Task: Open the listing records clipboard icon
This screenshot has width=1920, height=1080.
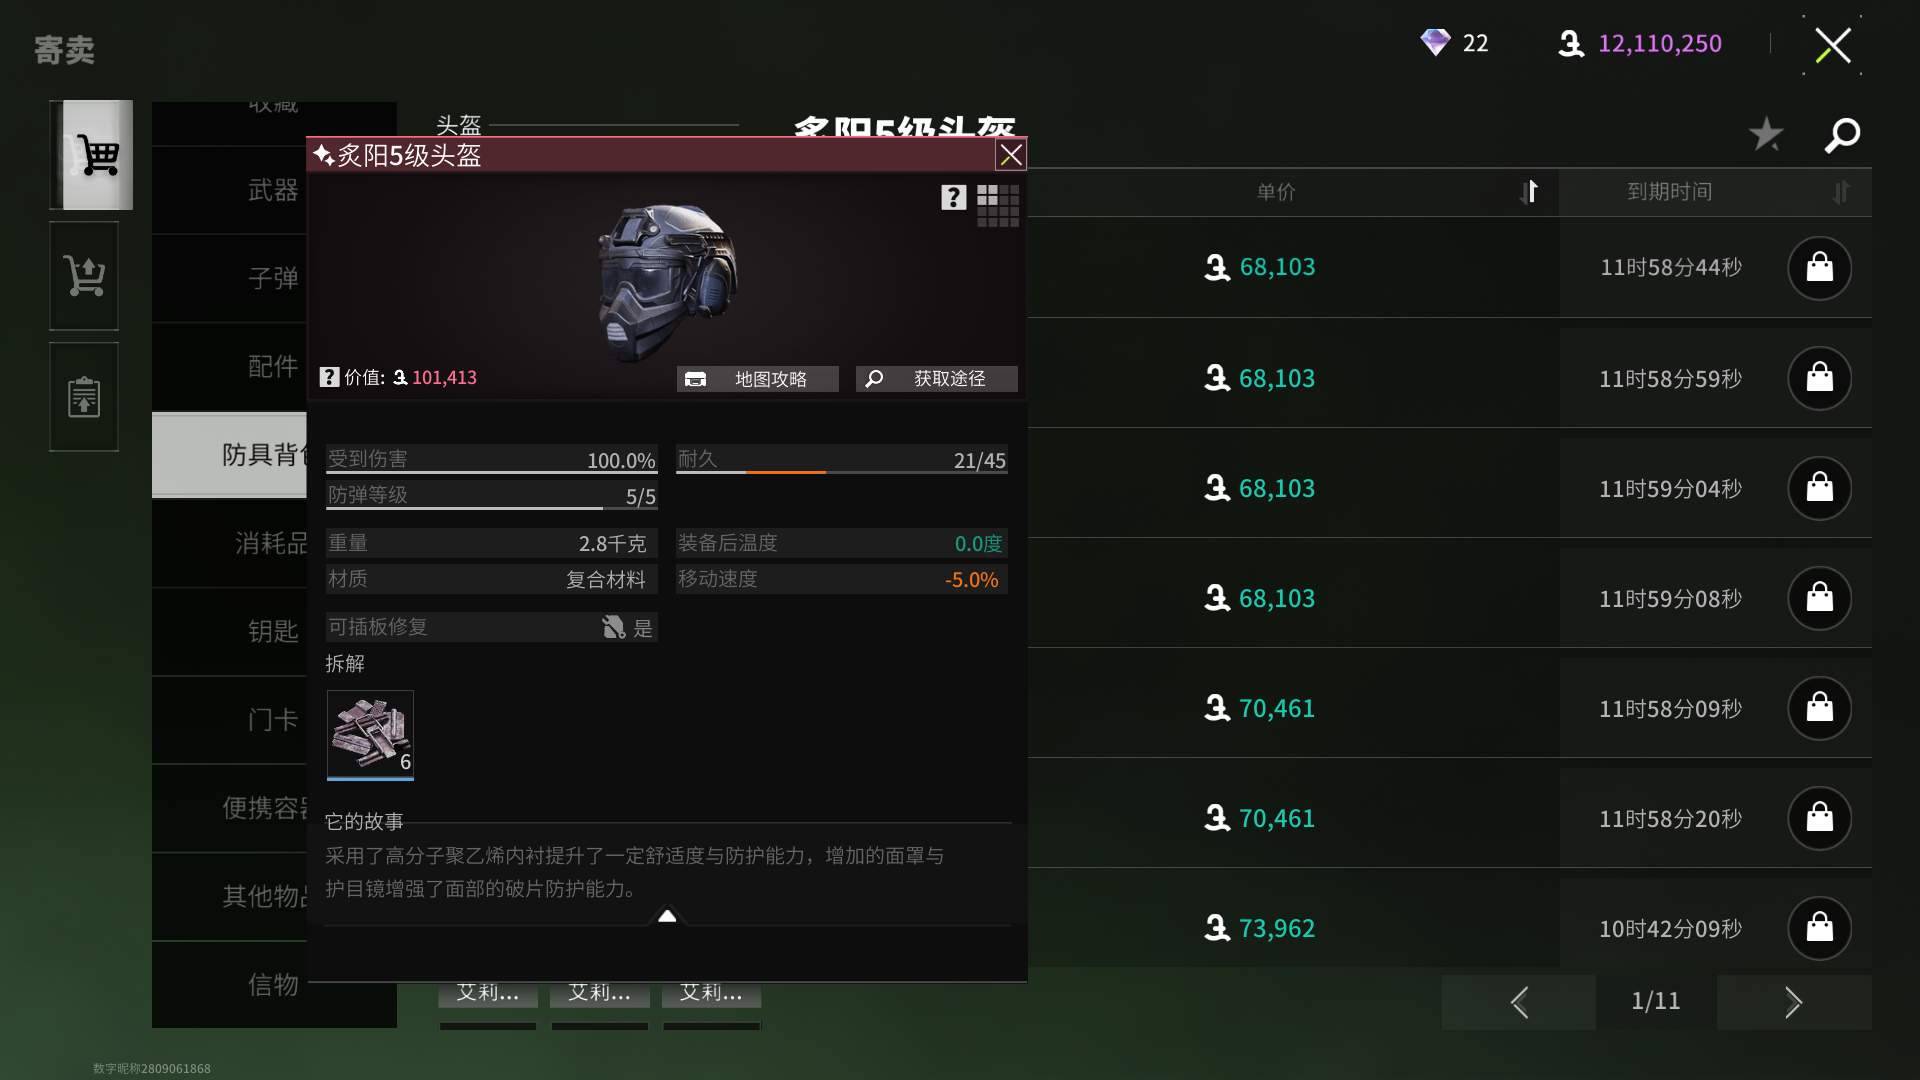Action: click(x=84, y=397)
